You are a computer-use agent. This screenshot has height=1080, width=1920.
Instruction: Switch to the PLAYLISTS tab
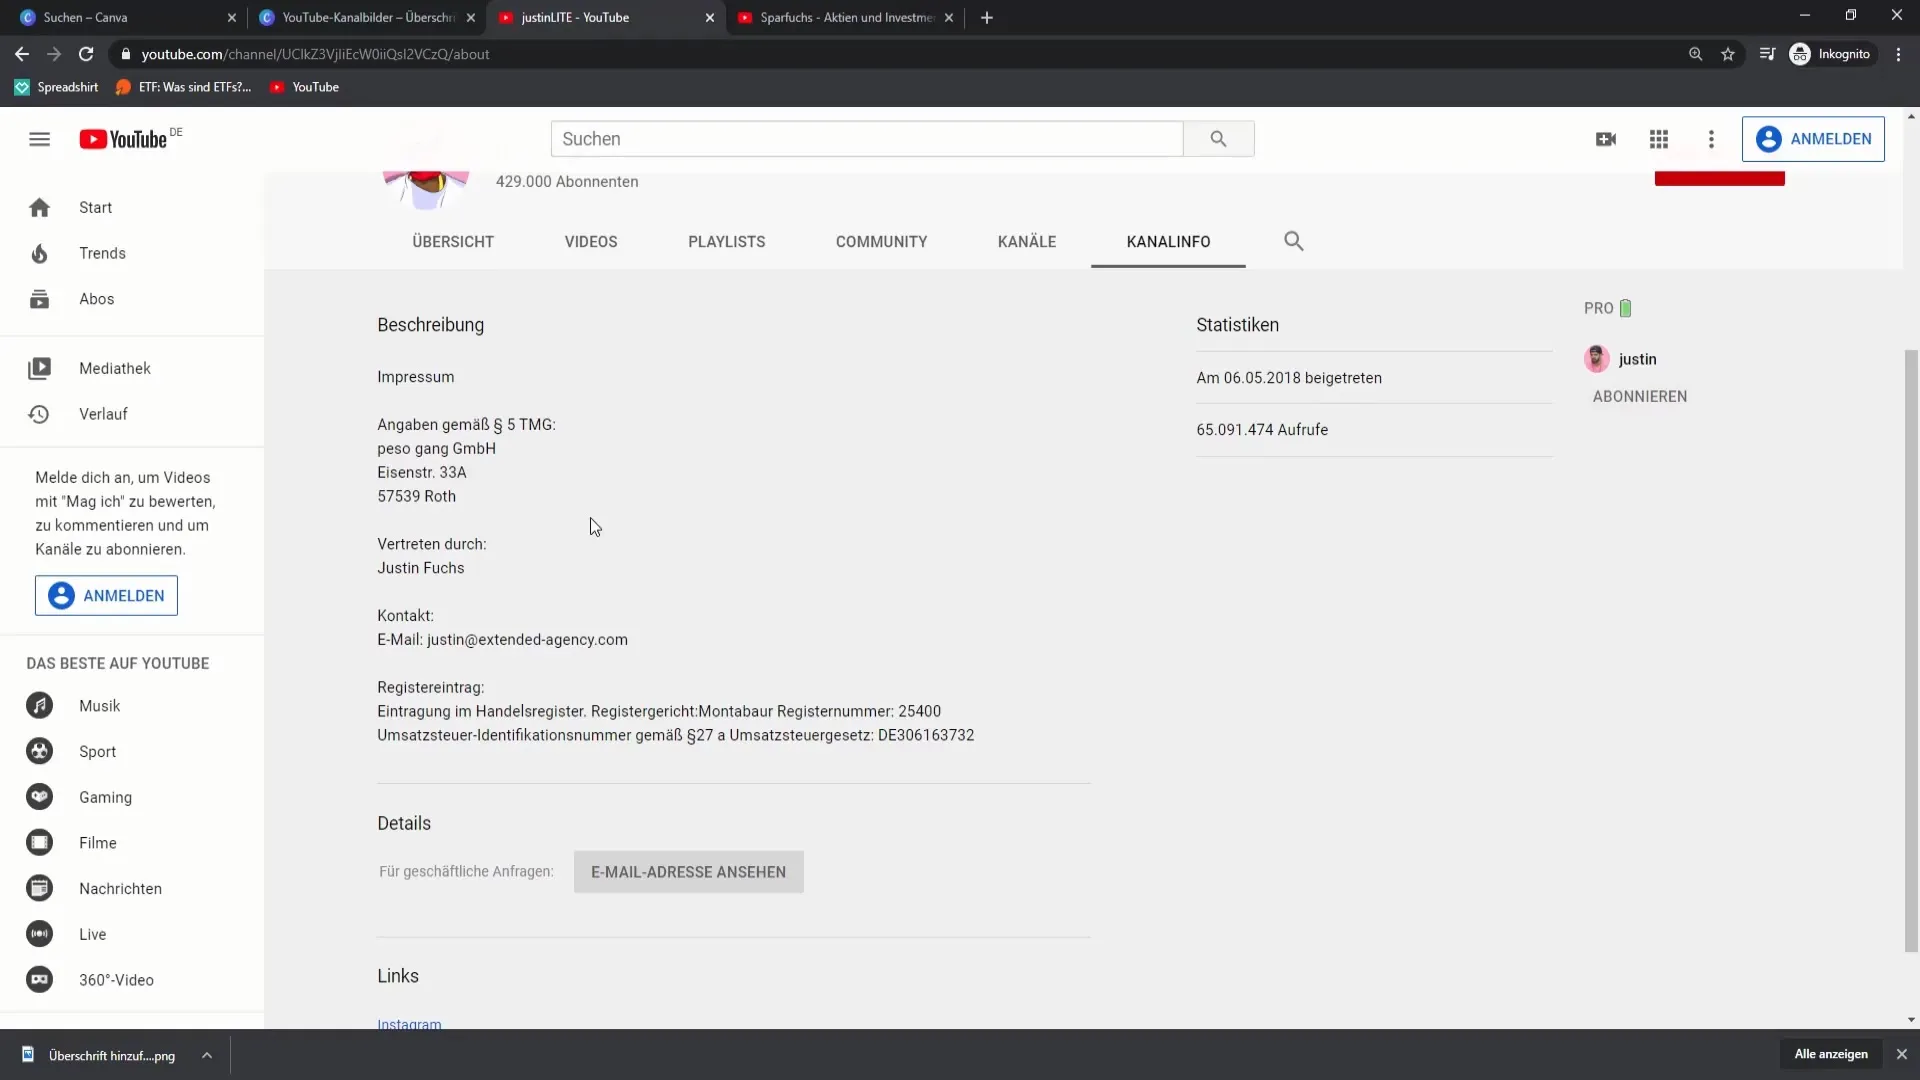tap(727, 242)
